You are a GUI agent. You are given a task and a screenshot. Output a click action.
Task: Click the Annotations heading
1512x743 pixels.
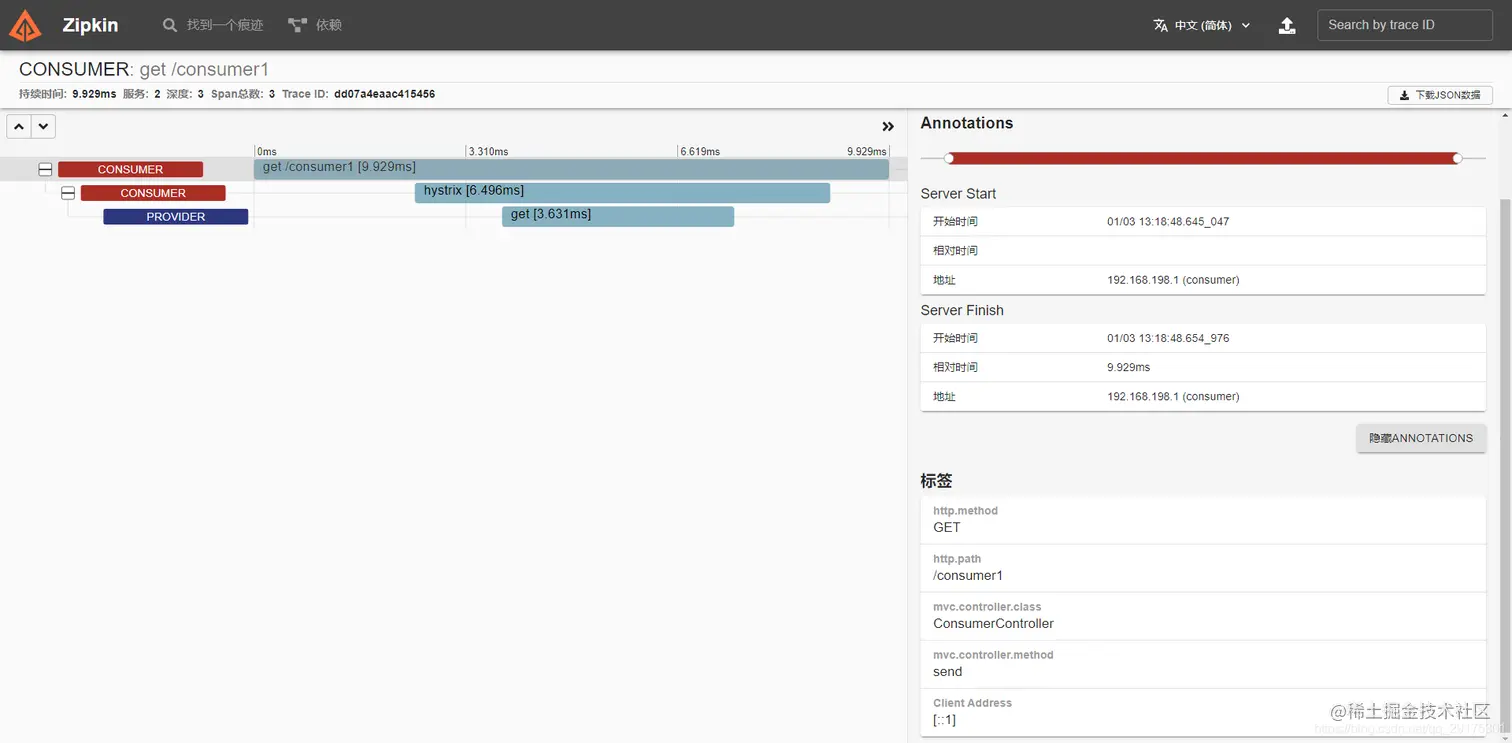[967, 123]
